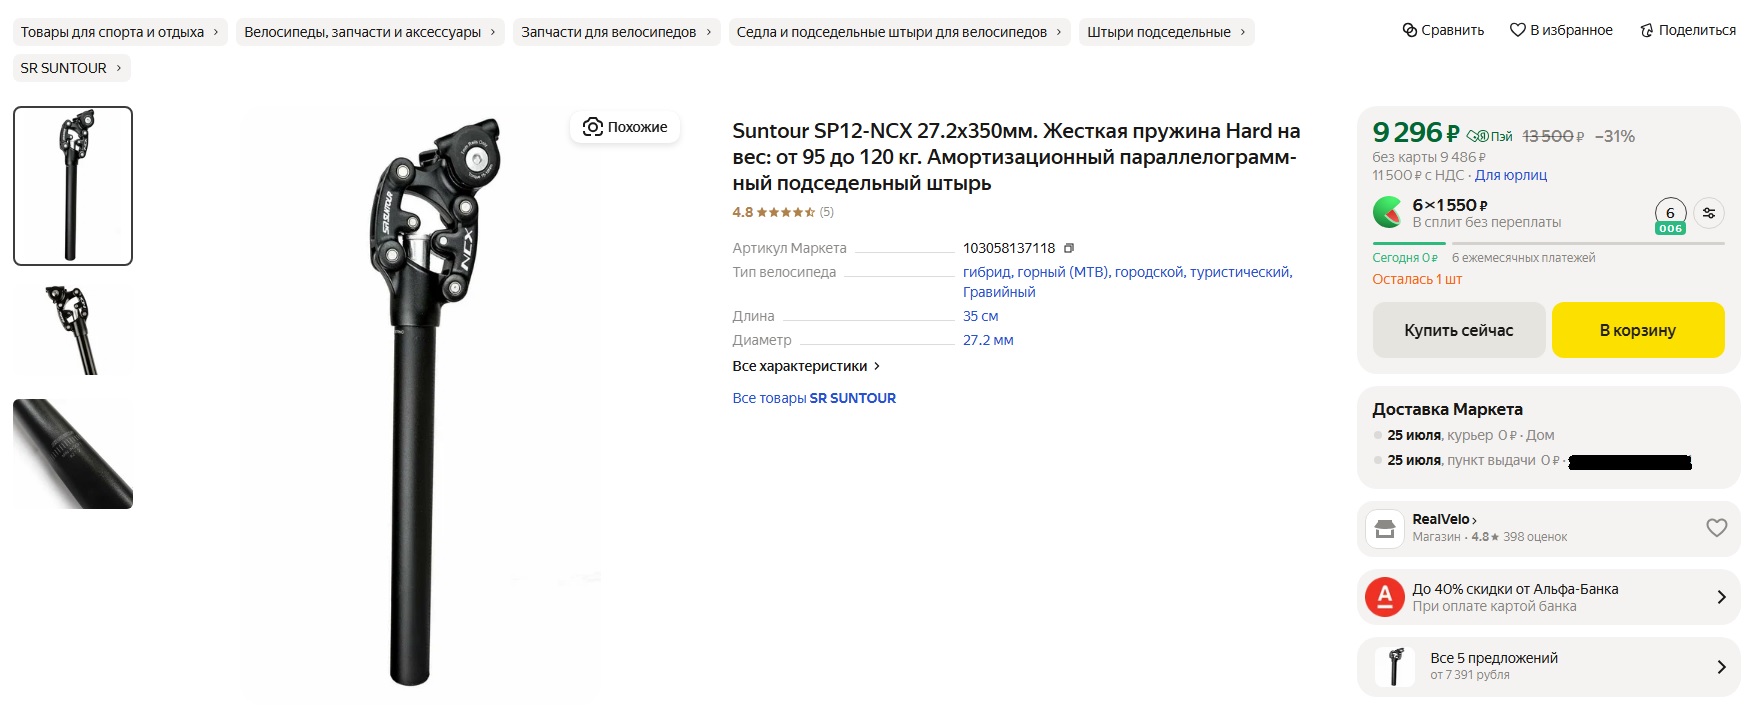
Task: Open all 5 offers chevron (Все 5 предложений)
Action: [x=1721, y=667]
